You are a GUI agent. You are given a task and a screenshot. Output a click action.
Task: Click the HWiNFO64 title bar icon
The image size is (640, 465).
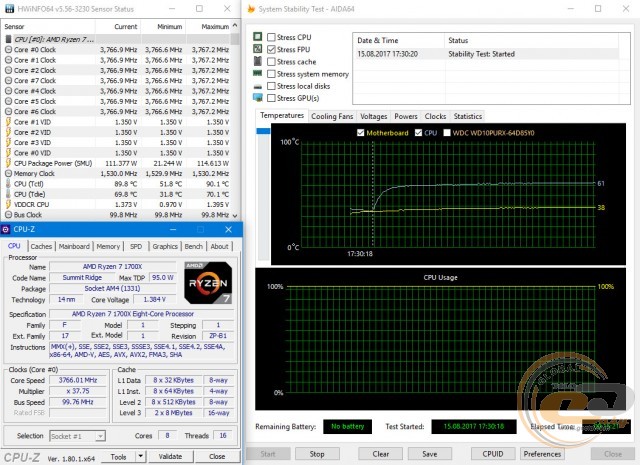[9, 9]
